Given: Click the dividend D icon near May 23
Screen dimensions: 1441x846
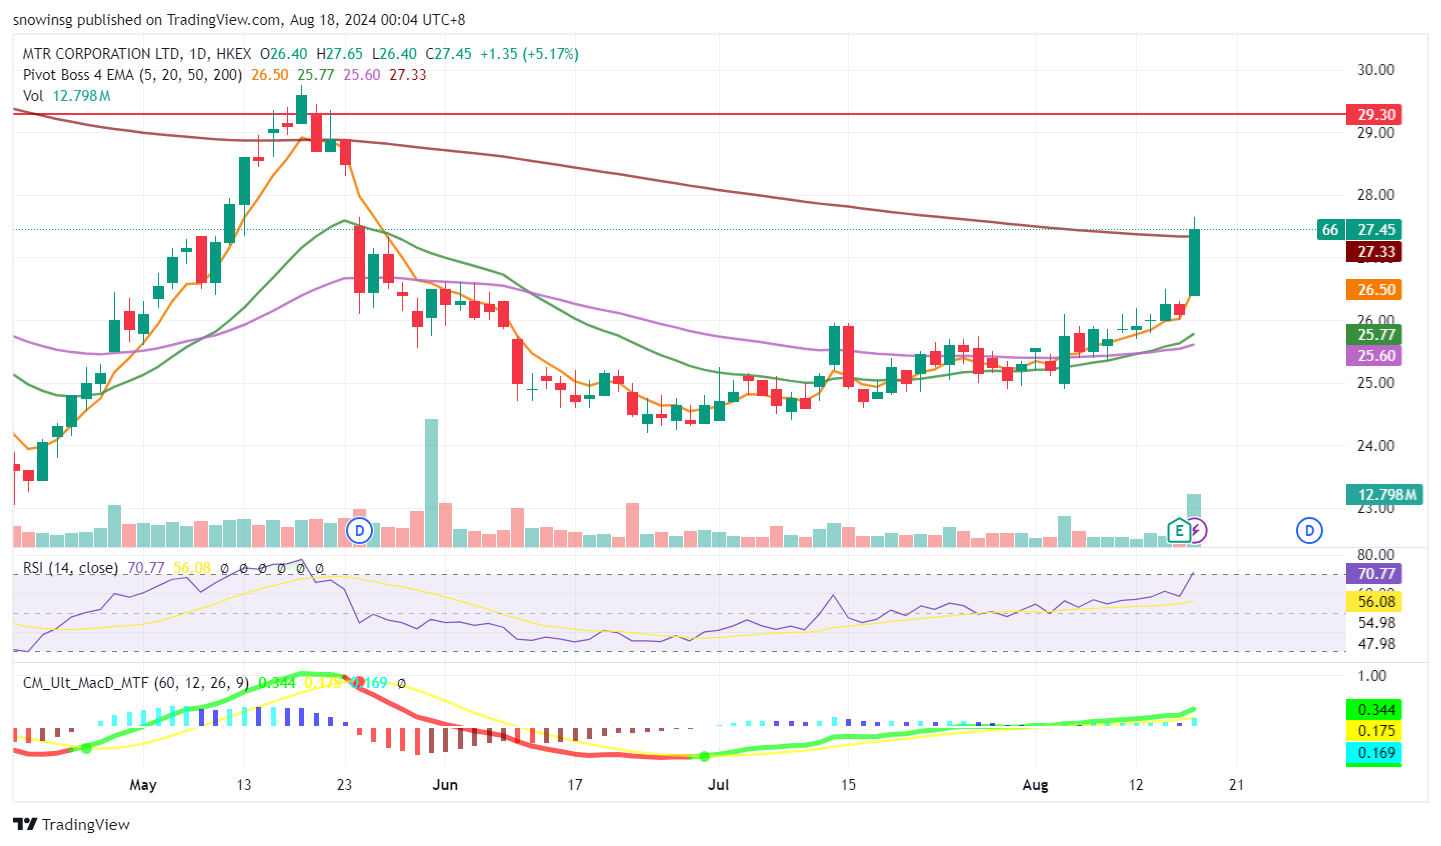Looking at the screenshot, I should coord(359,530).
